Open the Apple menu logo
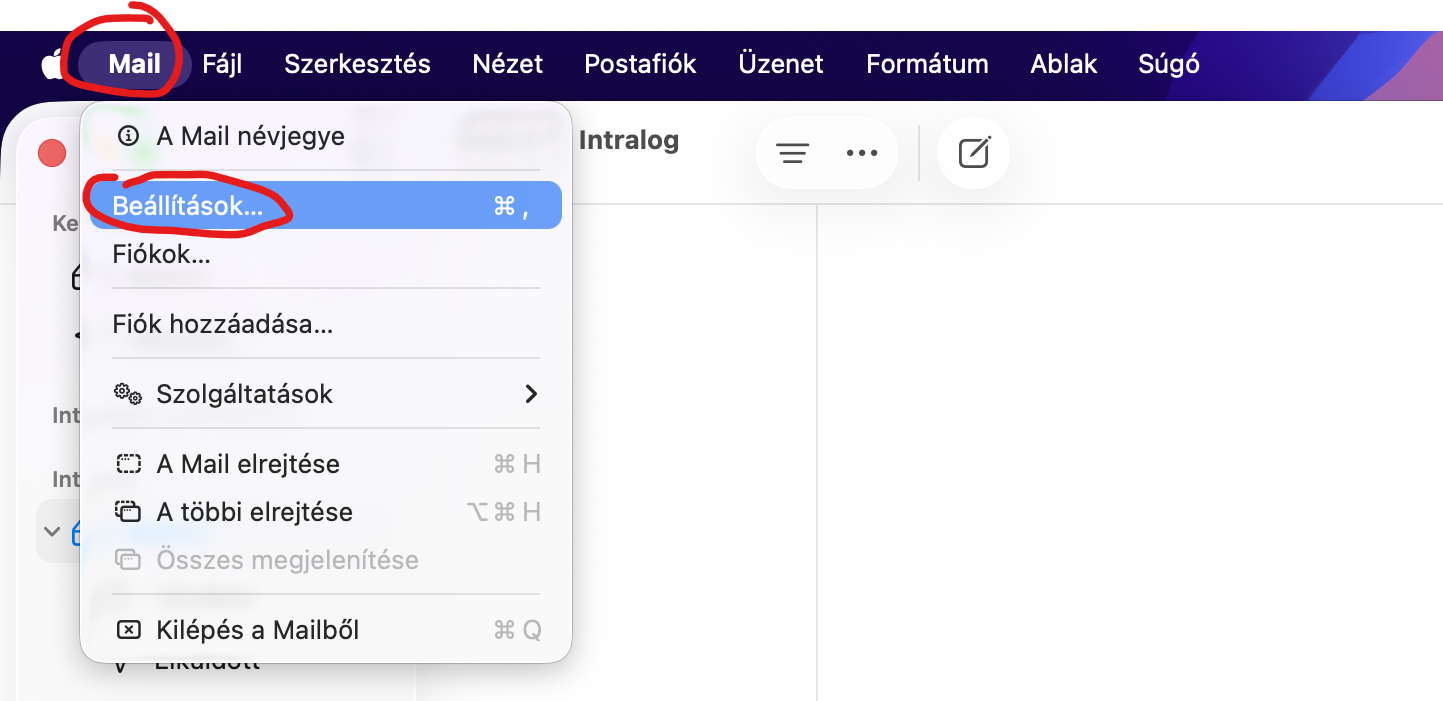1443x701 pixels. [x=51, y=65]
